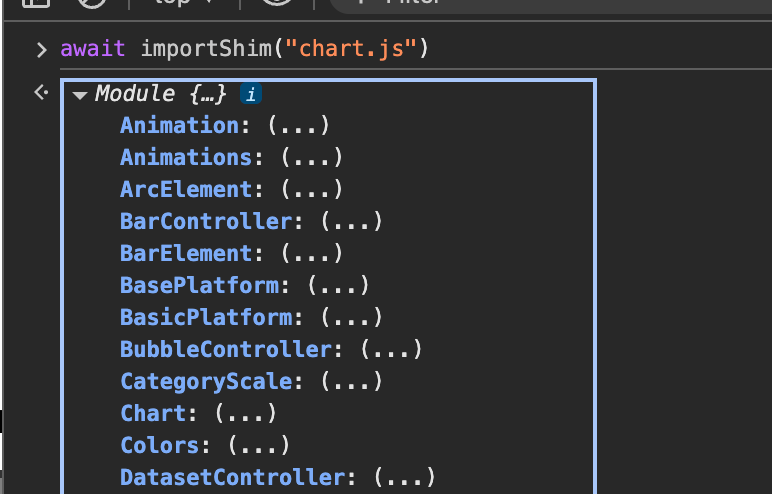Invoke getter for Animation property
Screen dimensions: 772x494
point(298,126)
